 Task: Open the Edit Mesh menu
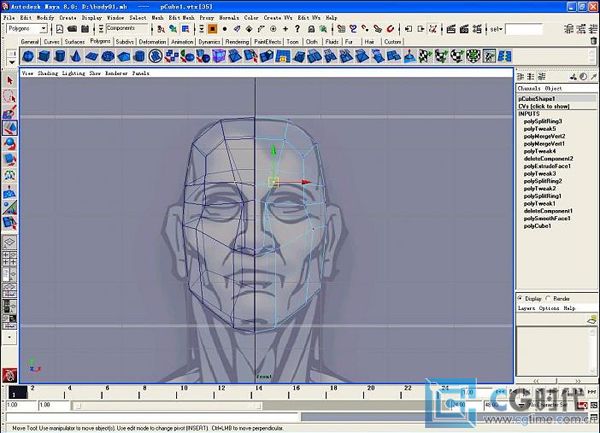click(x=182, y=18)
